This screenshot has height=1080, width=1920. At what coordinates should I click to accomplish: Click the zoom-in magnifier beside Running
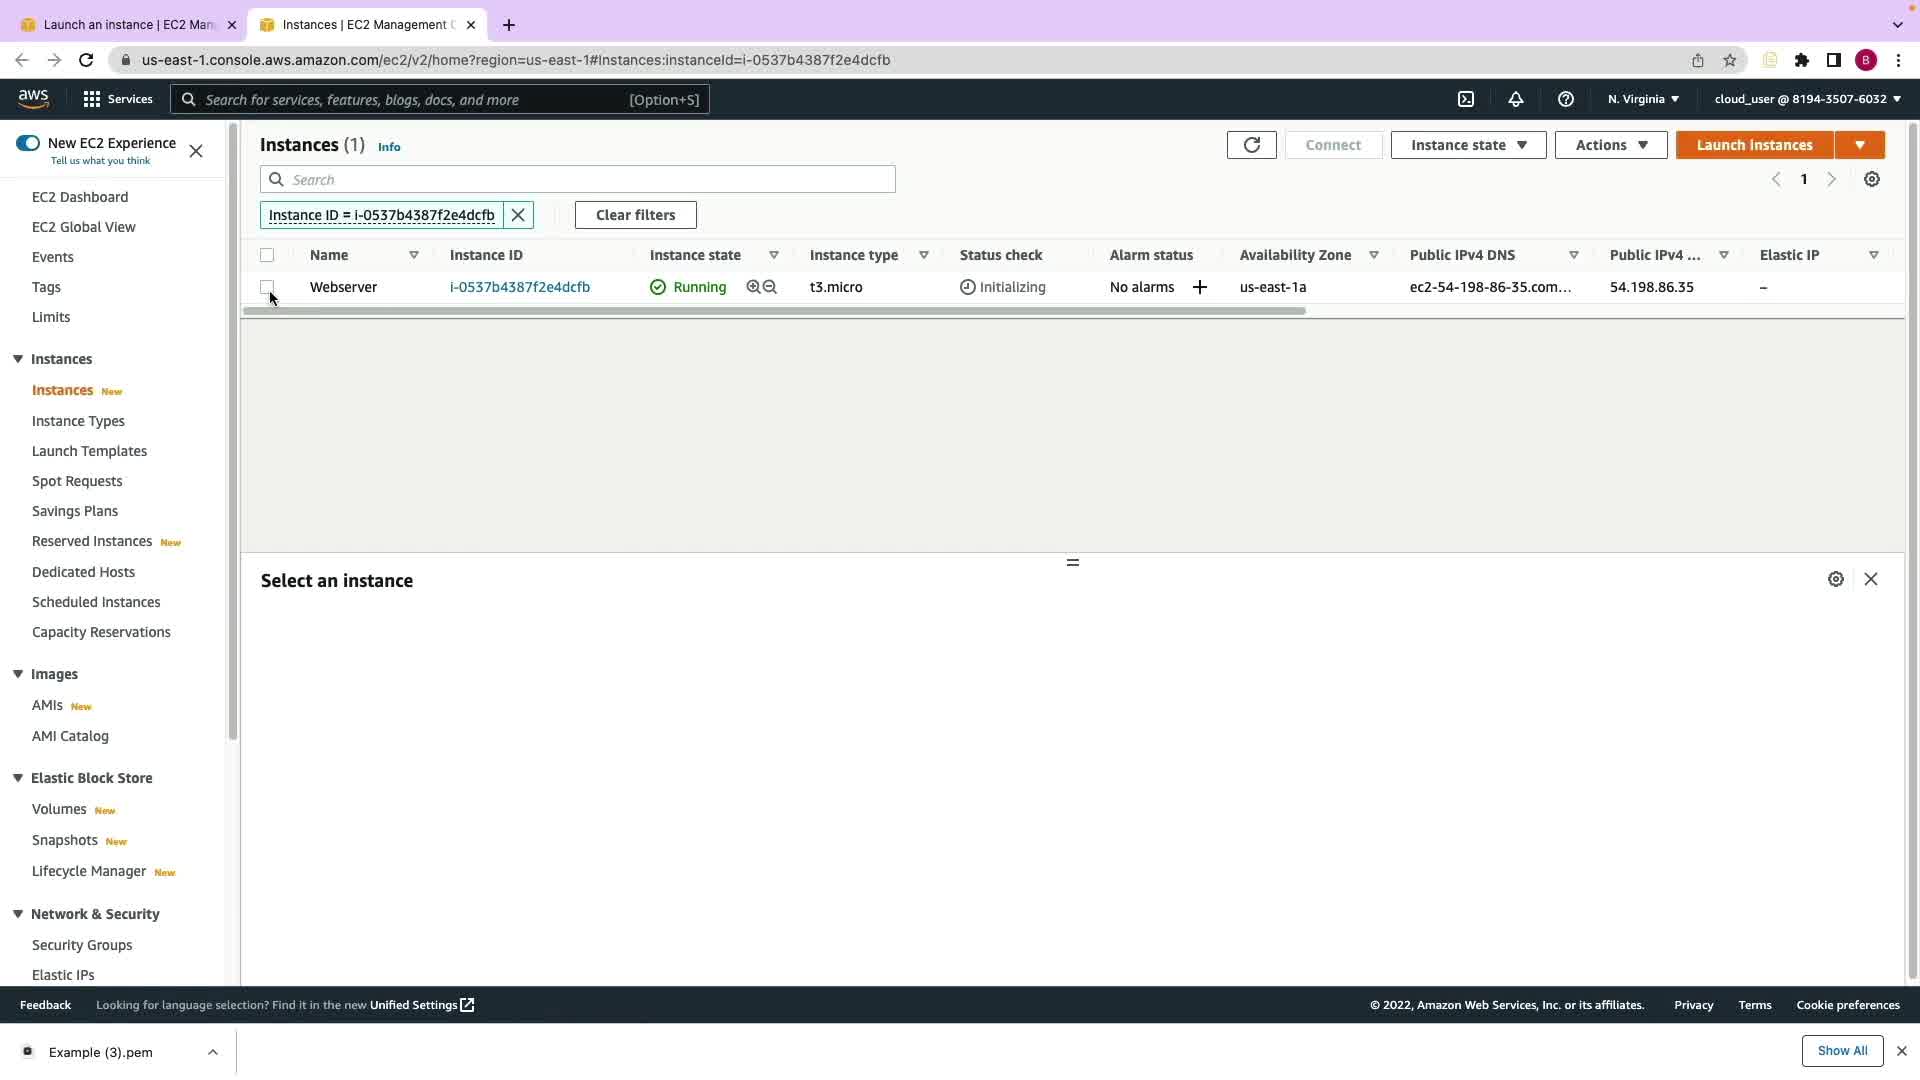pyautogui.click(x=753, y=287)
